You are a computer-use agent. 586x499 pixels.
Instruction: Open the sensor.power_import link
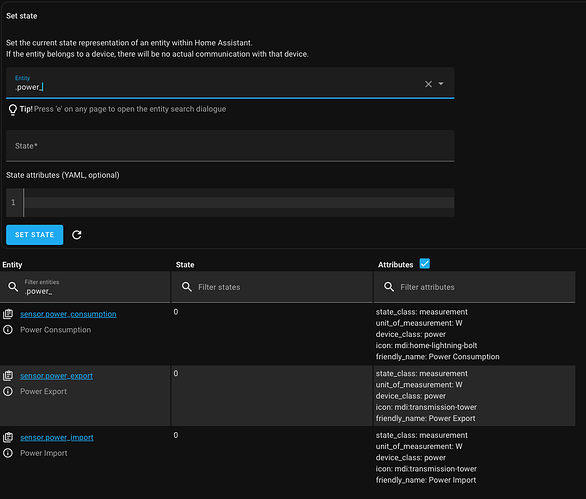click(57, 437)
